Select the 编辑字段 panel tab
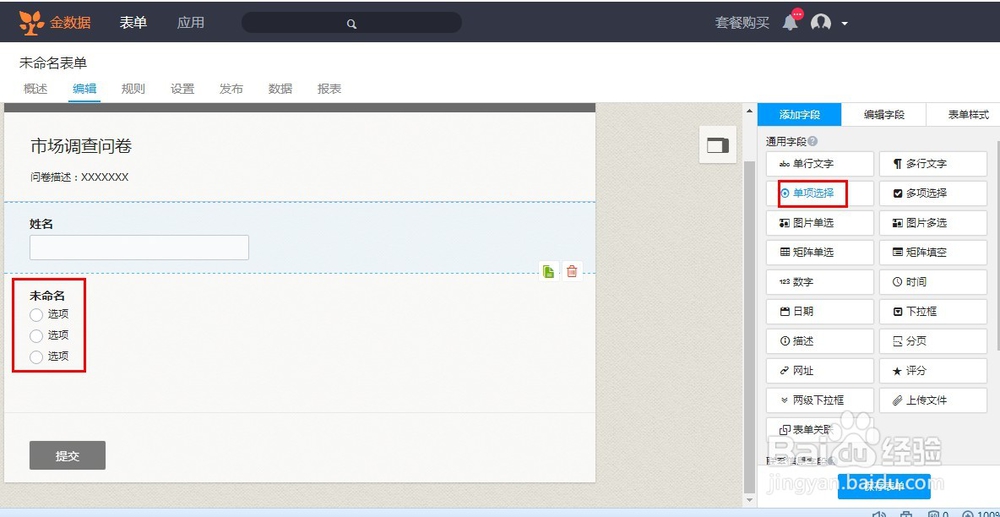The width and height of the screenshot is (1000, 517). [884, 115]
